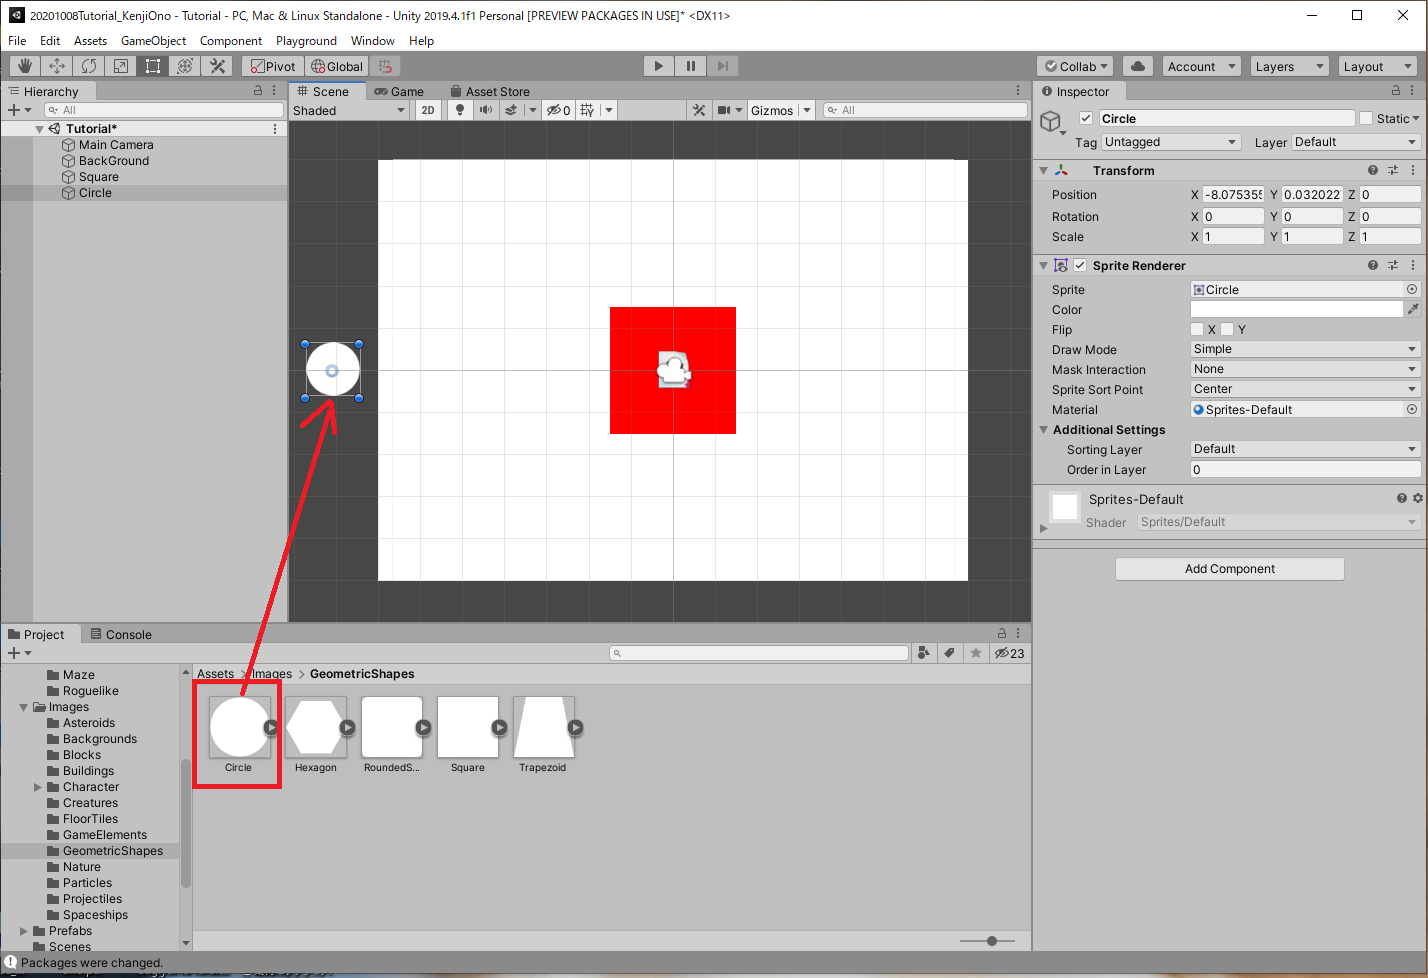Switch to the Game tab
1428x978 pixels.
click(399, 91)
